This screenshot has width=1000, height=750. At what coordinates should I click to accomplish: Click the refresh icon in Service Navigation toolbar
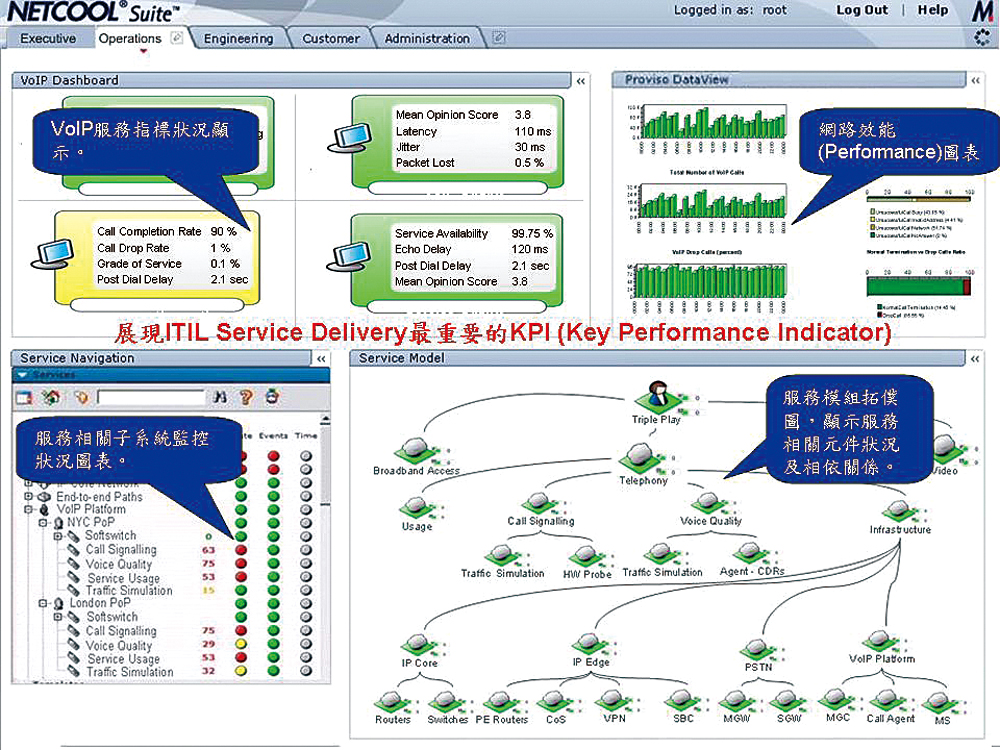point(51,397)
